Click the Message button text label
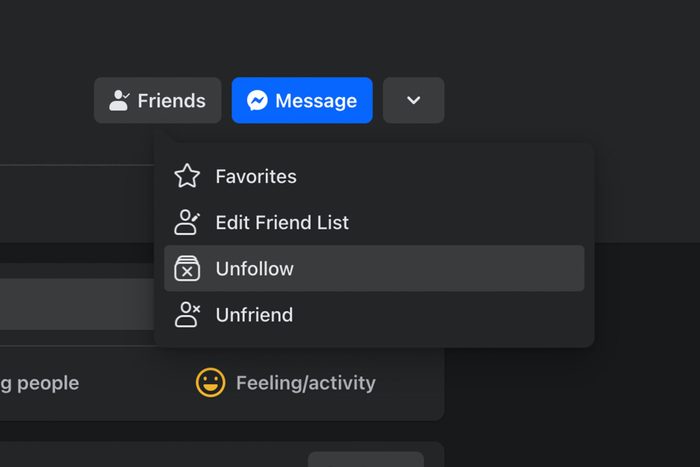 point(316,101)
